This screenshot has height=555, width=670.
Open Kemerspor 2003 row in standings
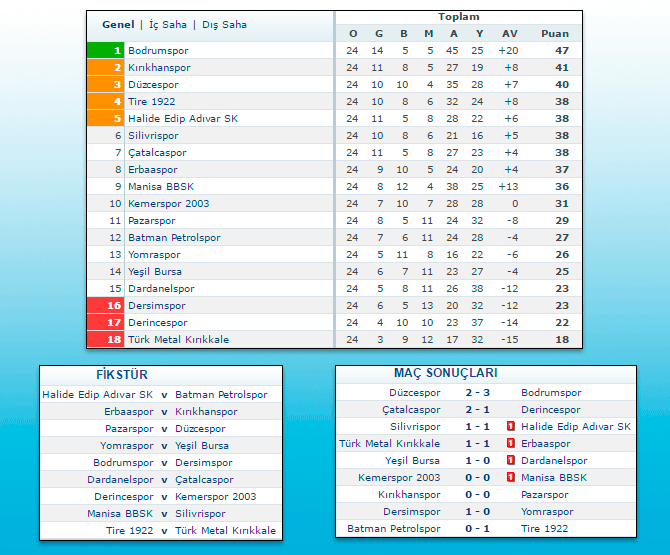(168, 203)
